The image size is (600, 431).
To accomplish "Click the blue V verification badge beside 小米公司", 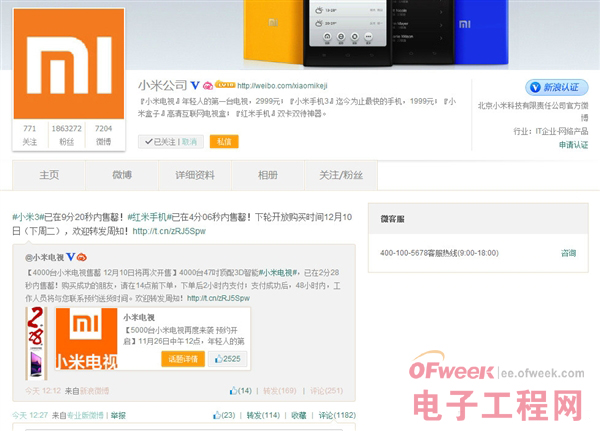I will 195,85.
